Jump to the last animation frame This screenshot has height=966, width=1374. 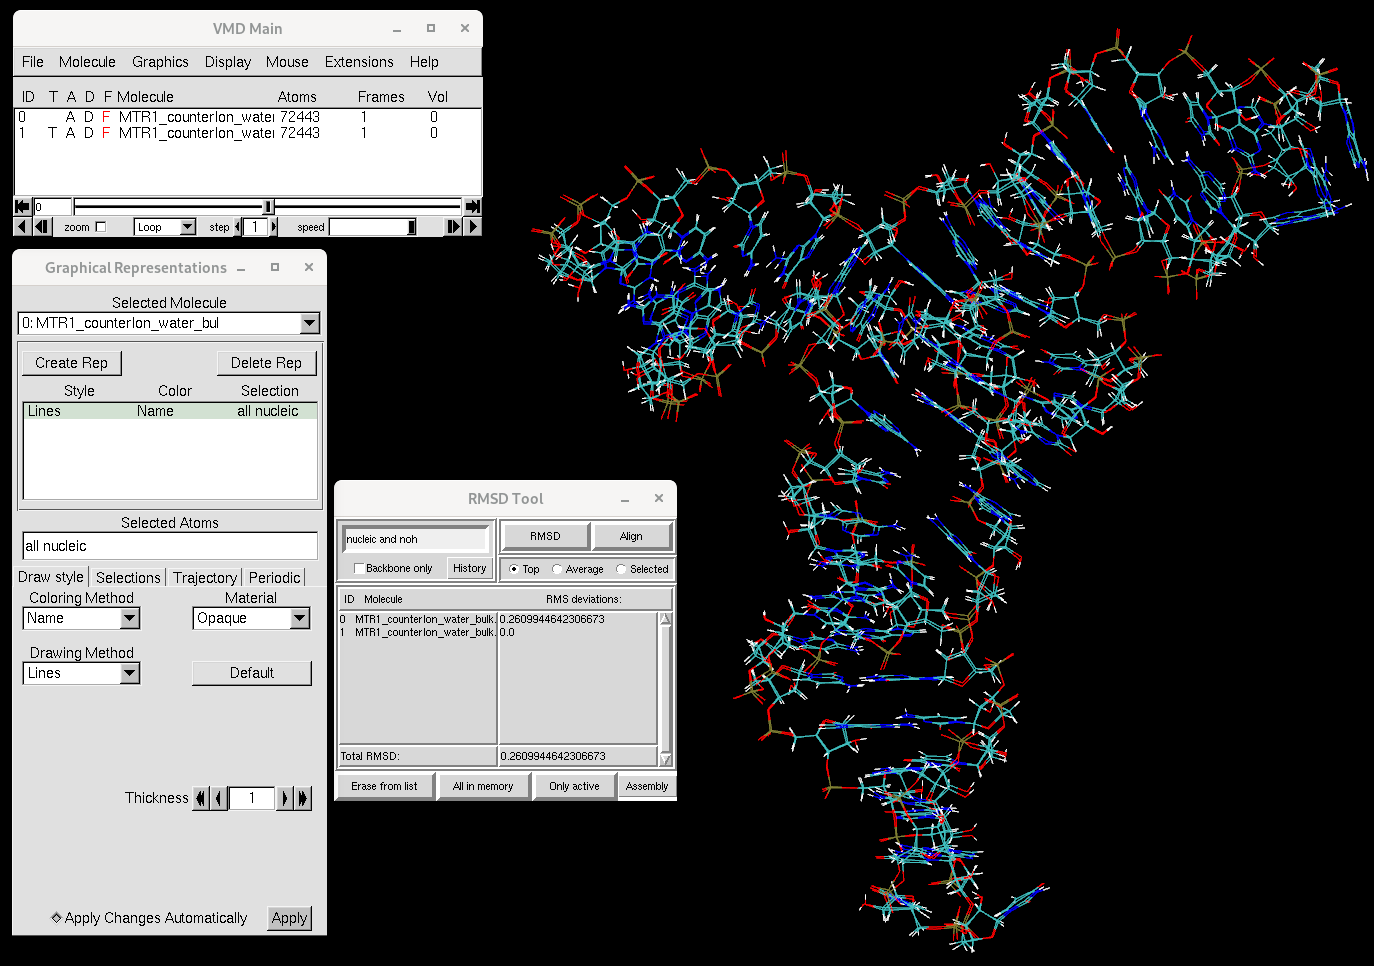click(473, 207)
